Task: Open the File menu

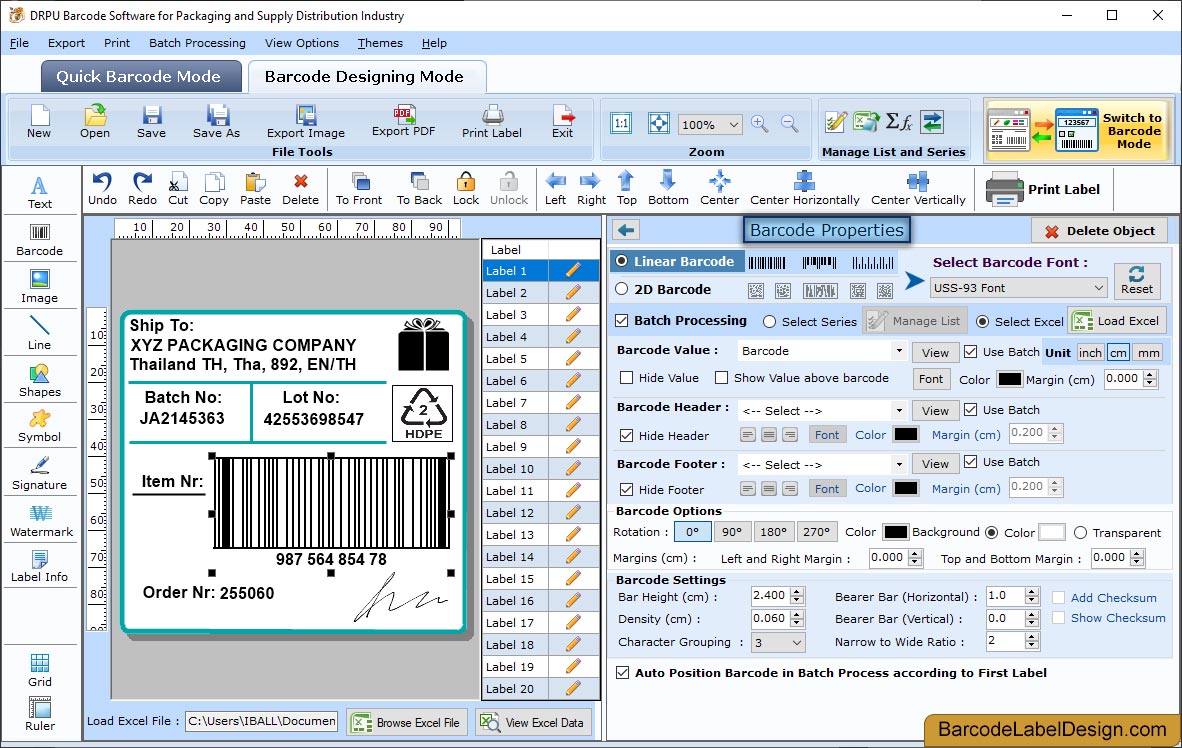Action: click(19, 43)
